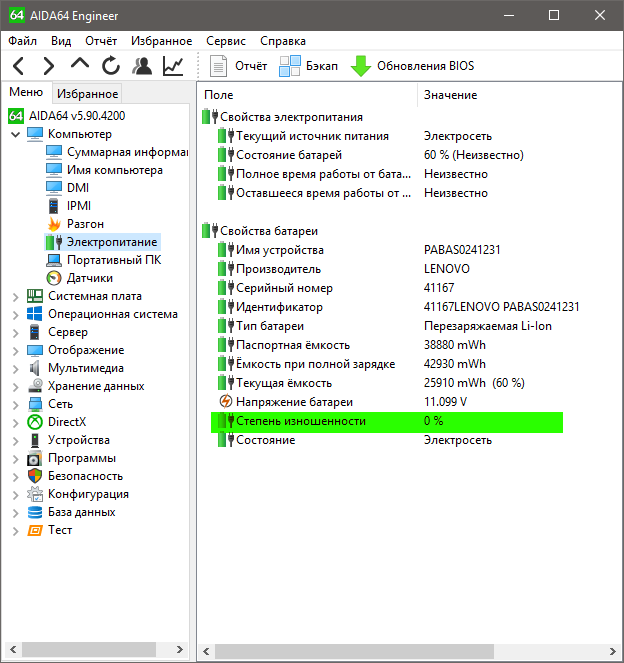Image resolution: width=624 pixels, height=663 pixels.
Task: Open the Справка menu
Action: point(283,41)
